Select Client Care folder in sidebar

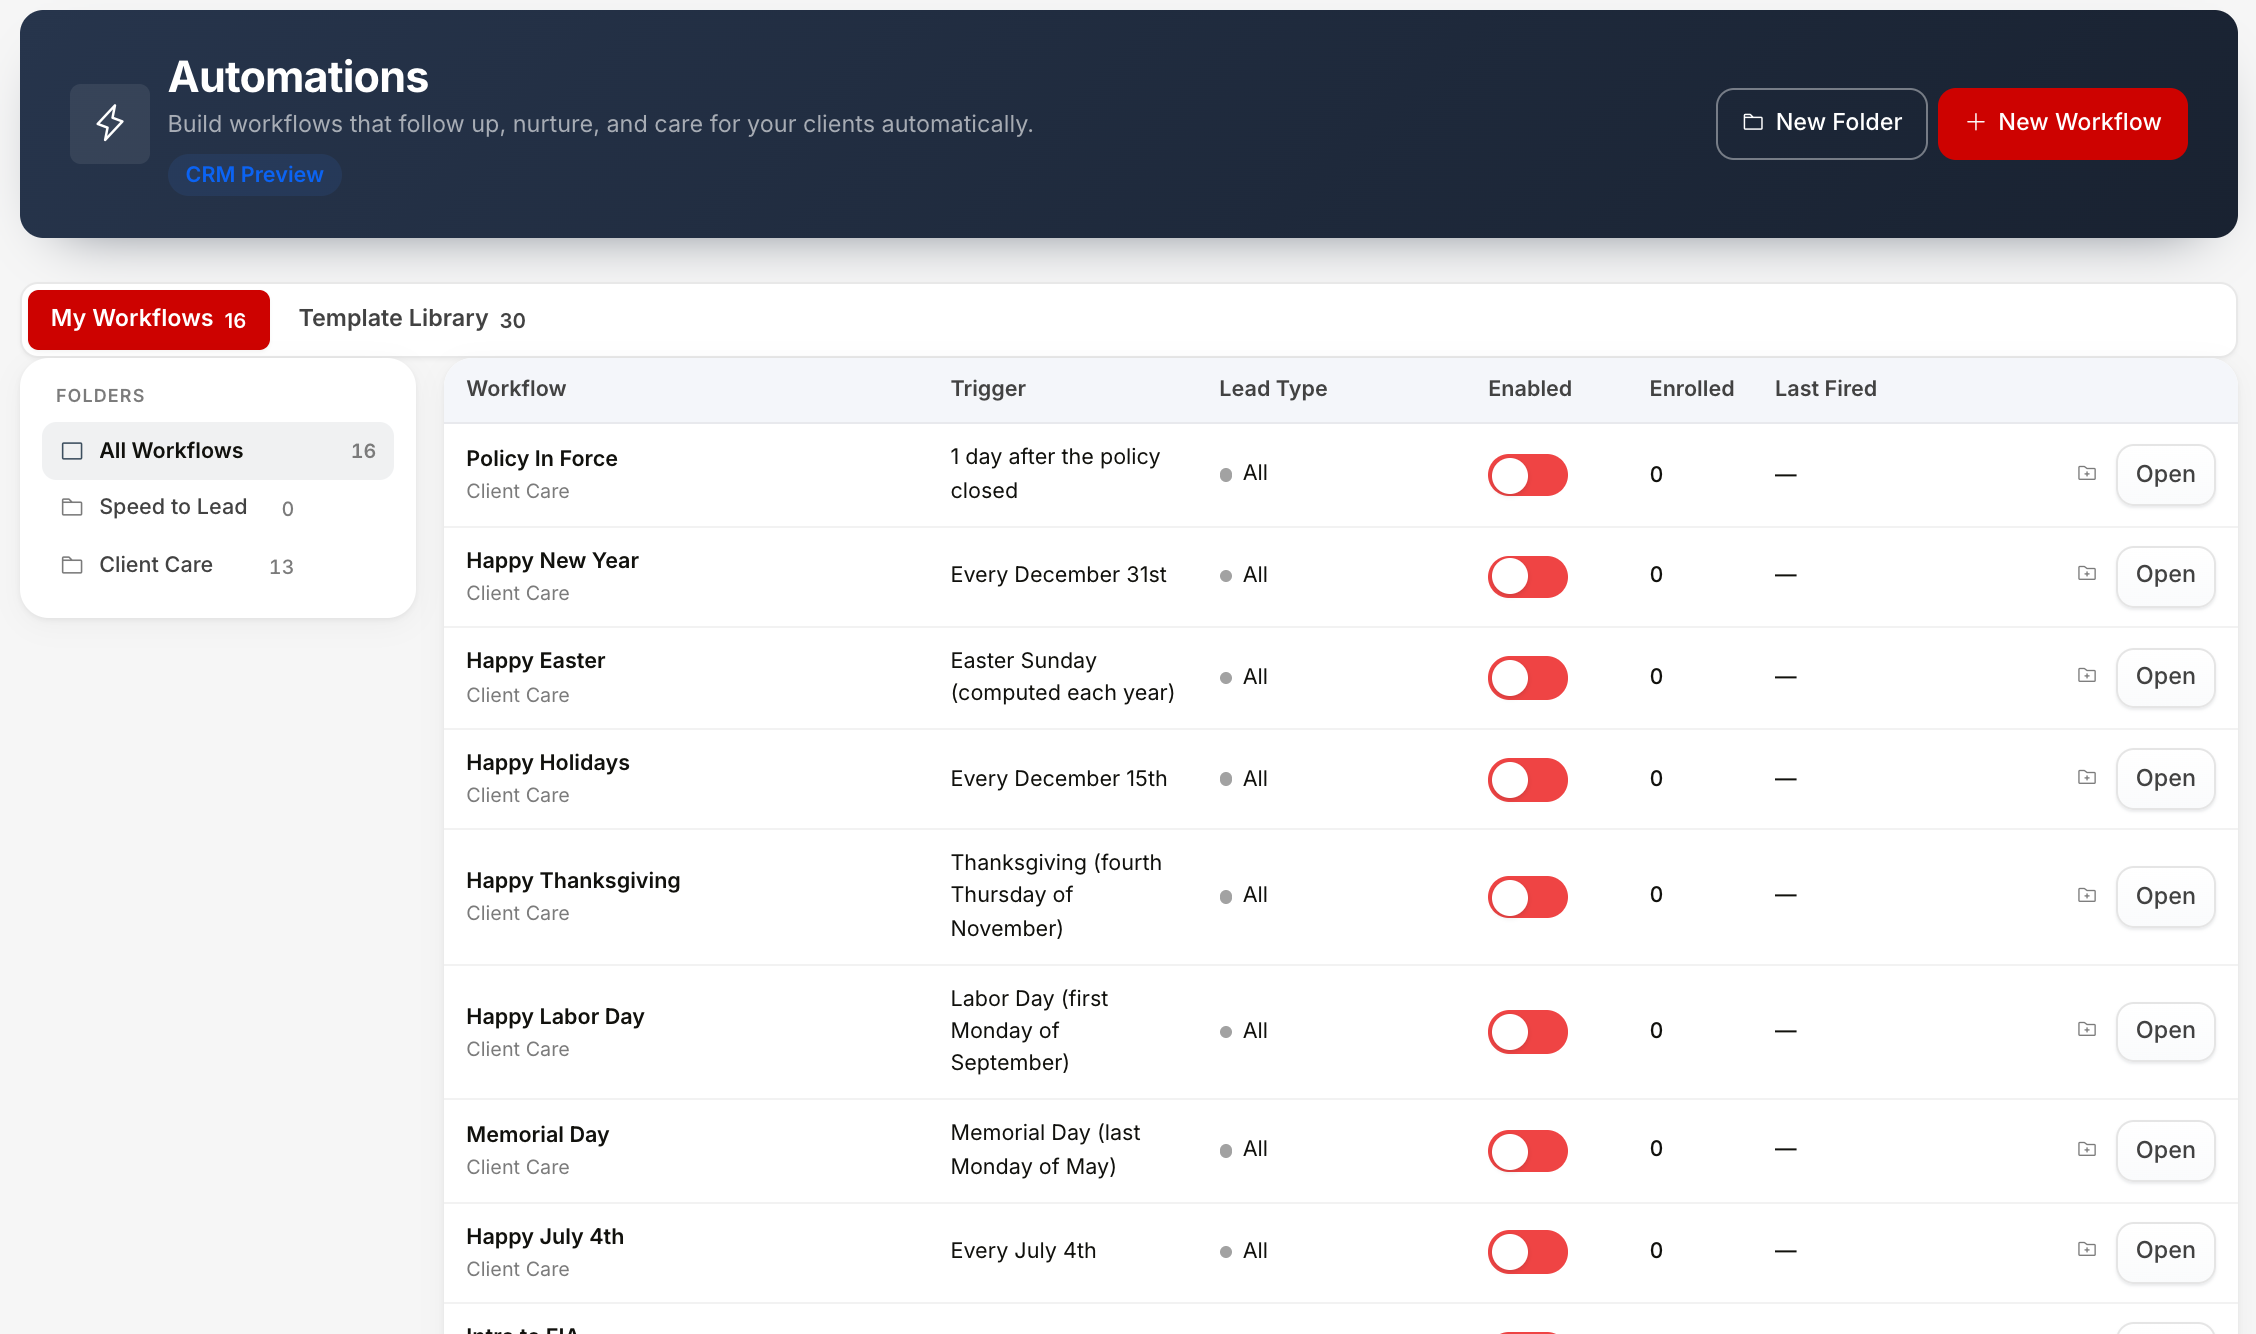point(218,565)
